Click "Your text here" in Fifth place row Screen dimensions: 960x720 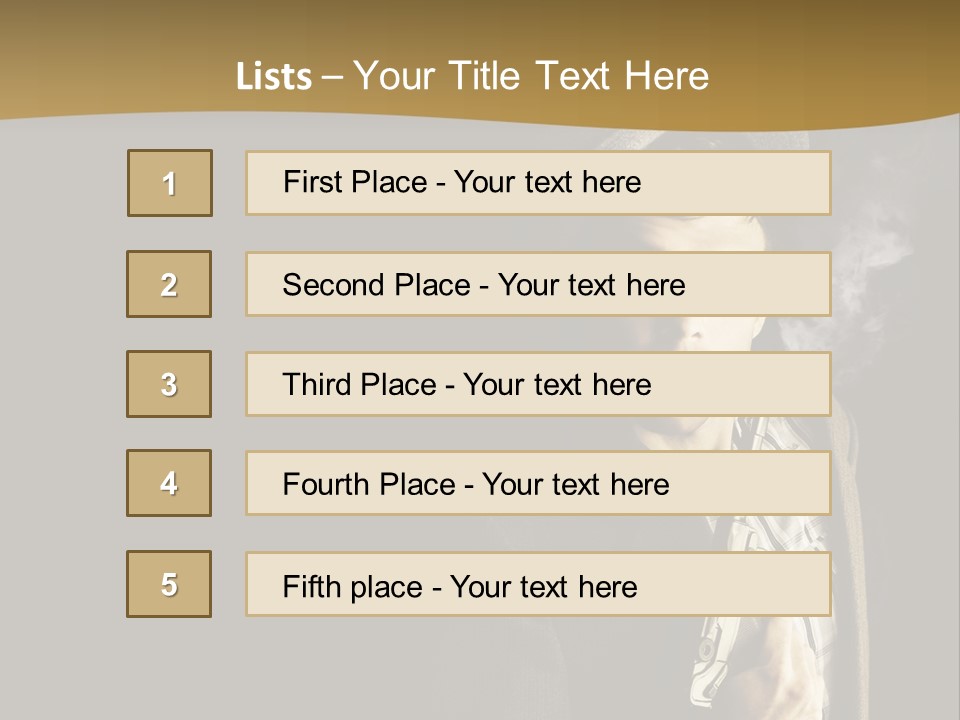coord(543,586)
